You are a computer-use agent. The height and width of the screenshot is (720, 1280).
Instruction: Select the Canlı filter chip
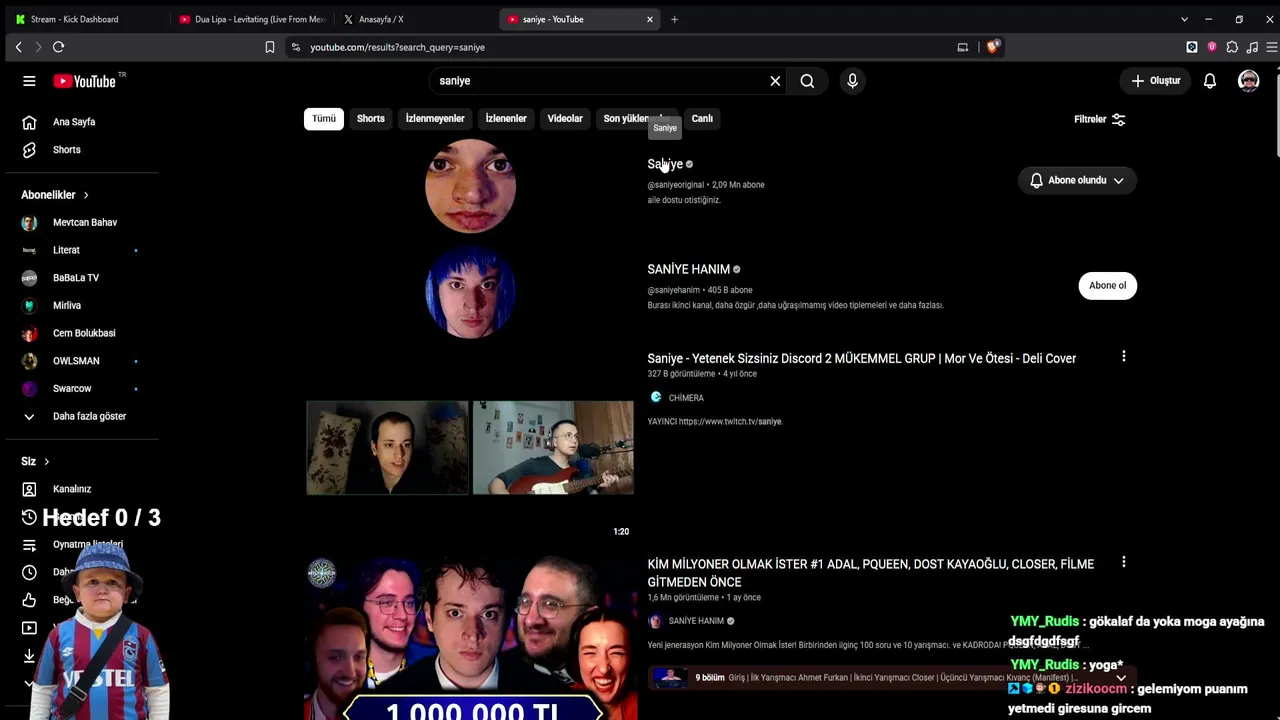[x=702, y=119]
